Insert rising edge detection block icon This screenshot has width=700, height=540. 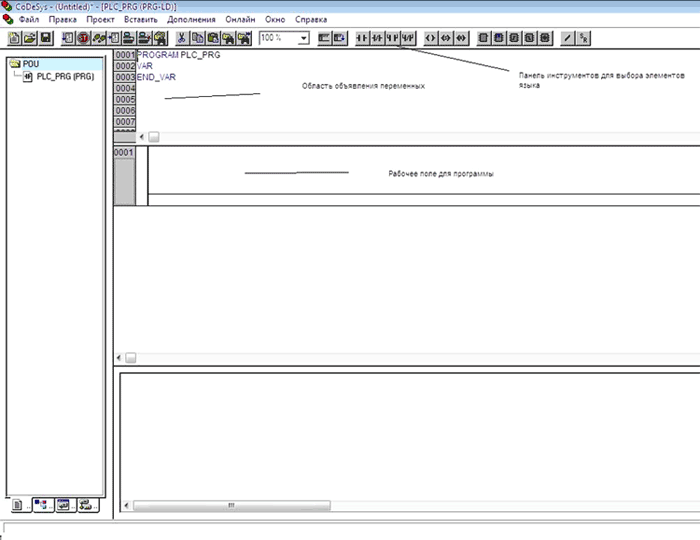coord(514,38)
